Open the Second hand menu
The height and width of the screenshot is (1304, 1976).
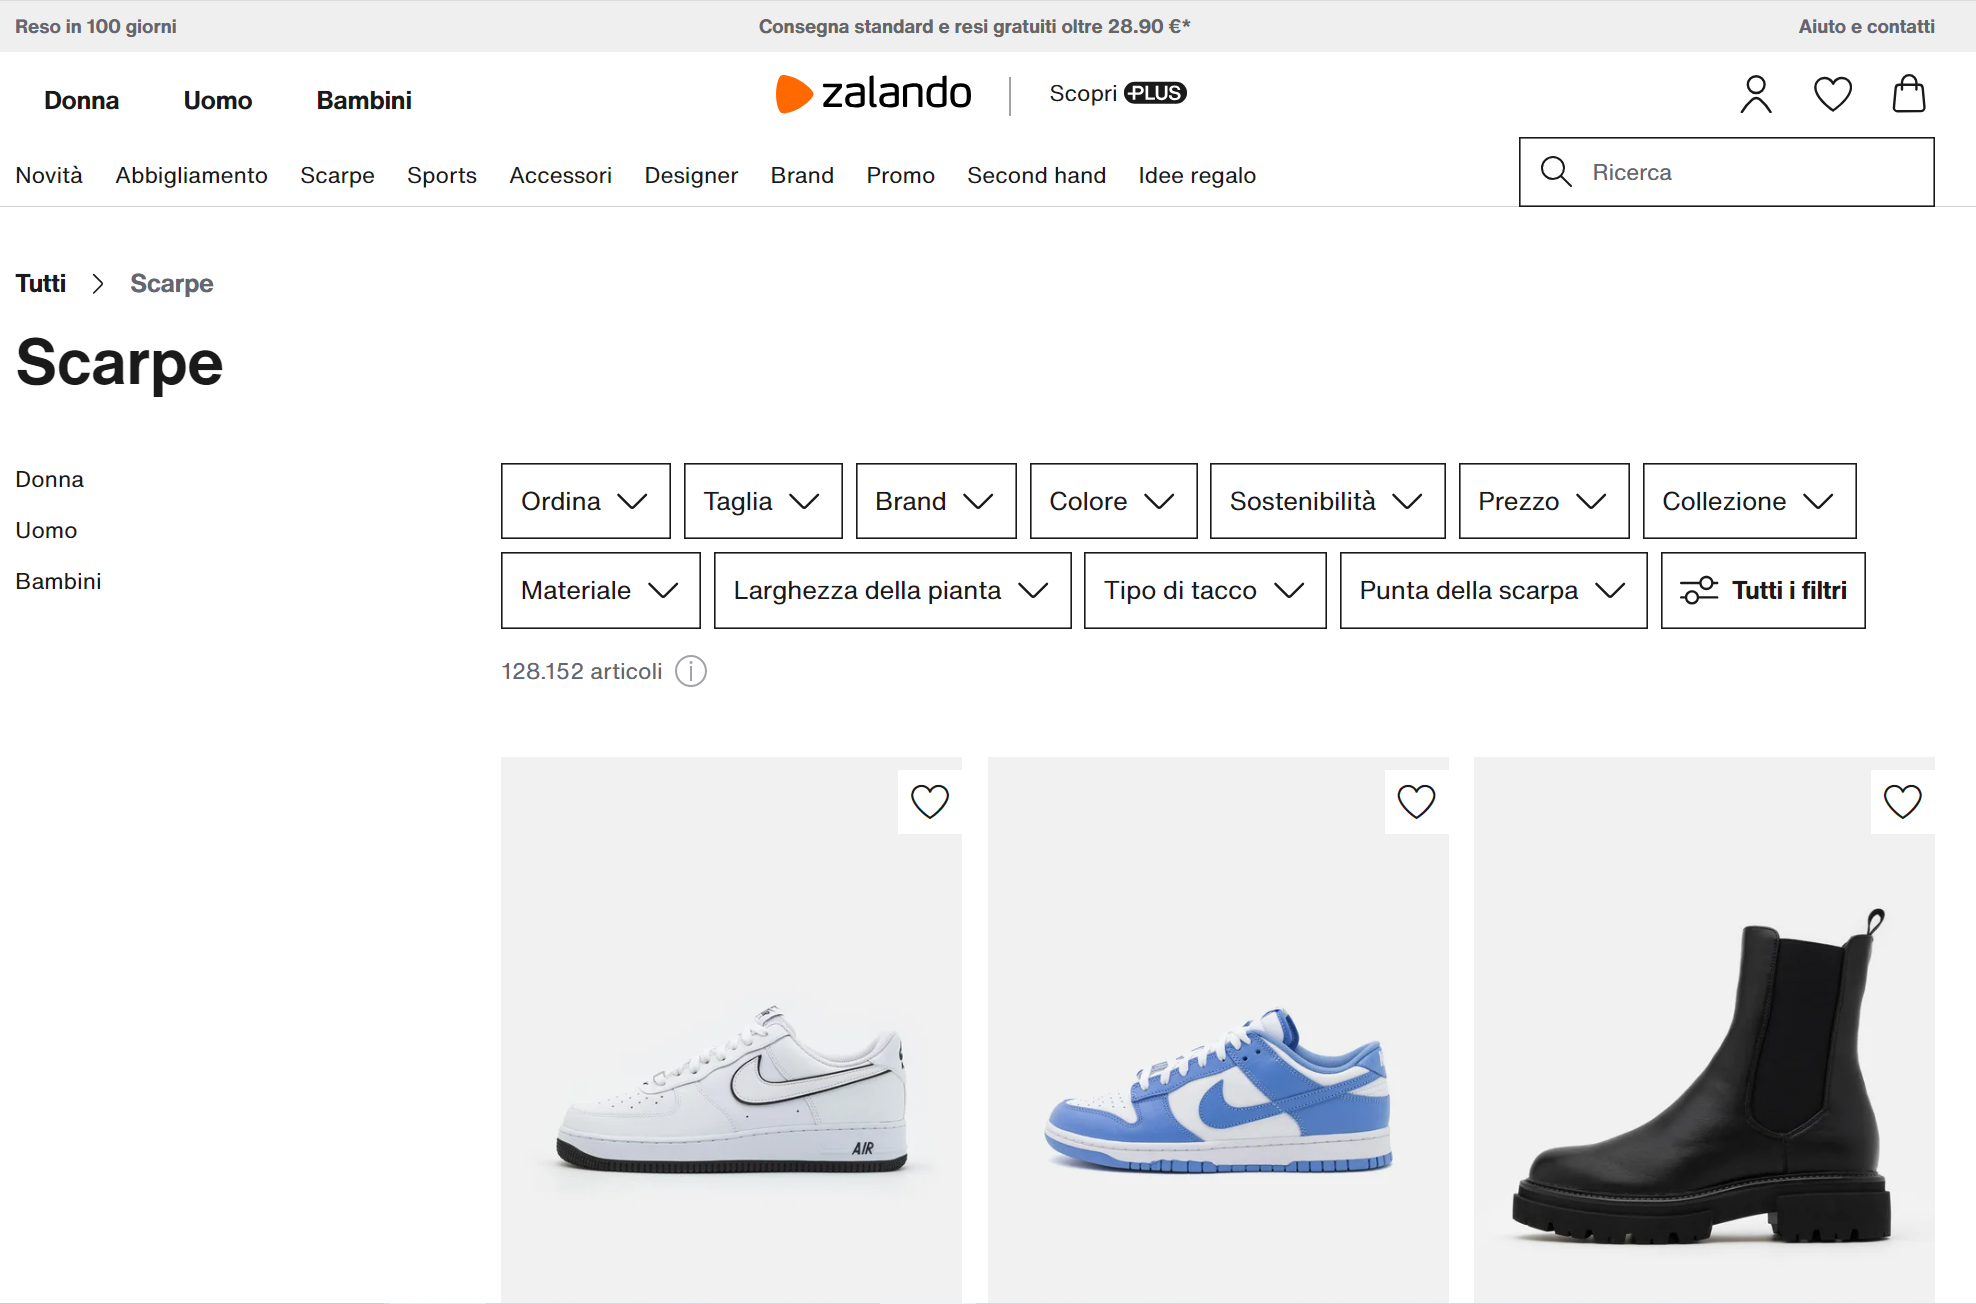1036,175
